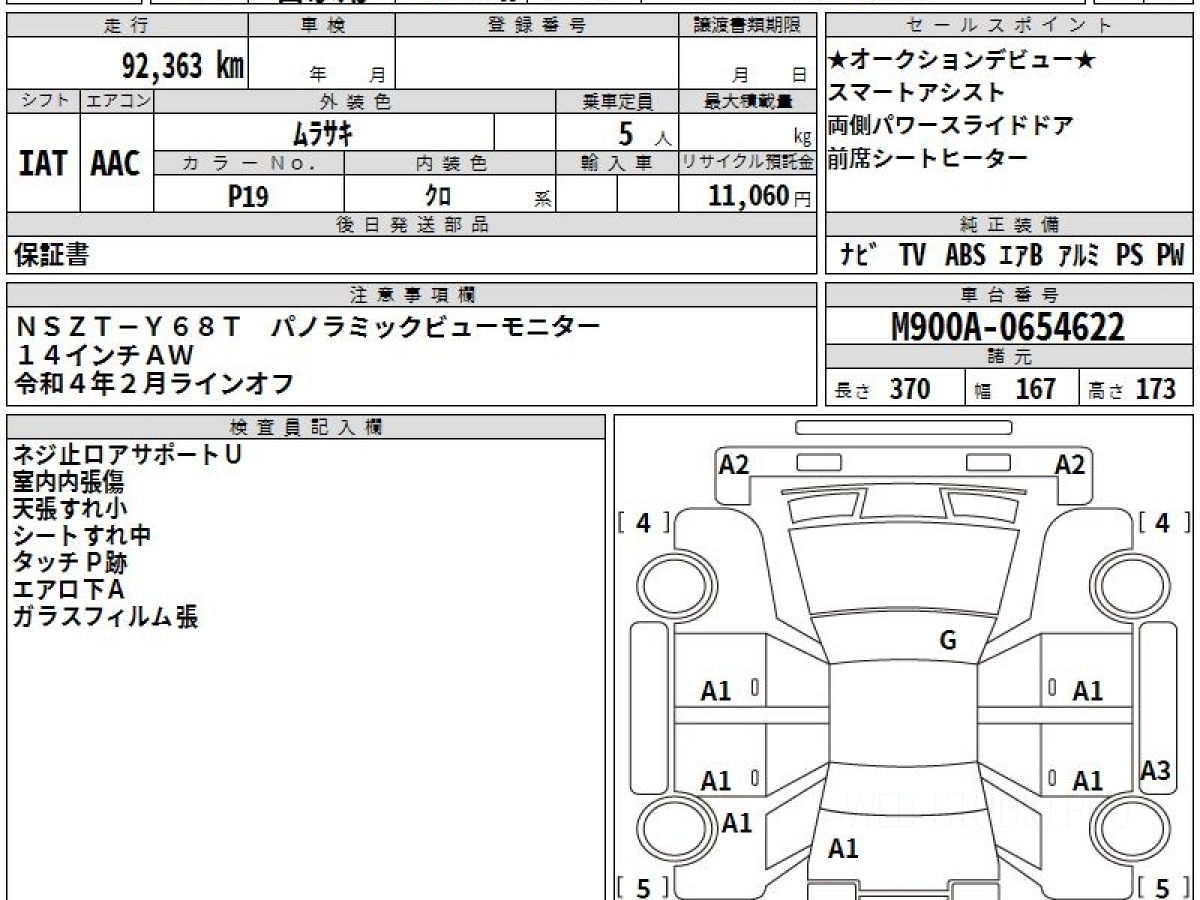Select the 外装色 header
Viewport: 1200px width, 900px height.
pos(355,101)
